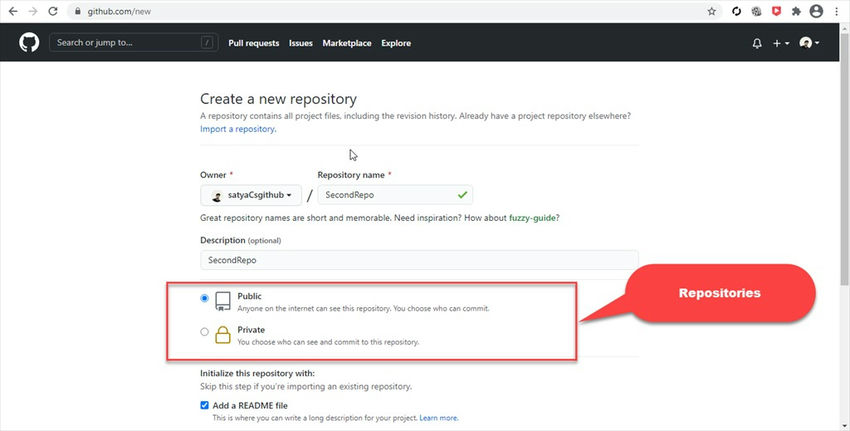
Task: Uncheck Add a README file checkbox
Action: point(204,405)
